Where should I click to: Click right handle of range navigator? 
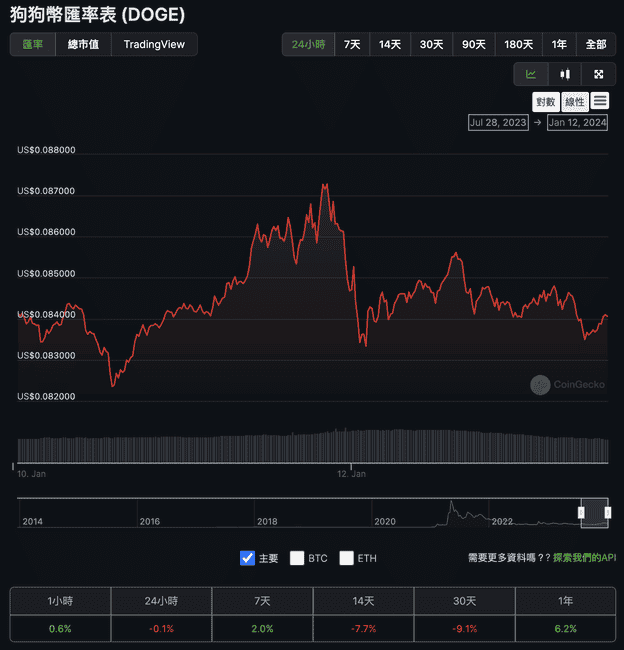pyautogui.click(x=607, y=512)
